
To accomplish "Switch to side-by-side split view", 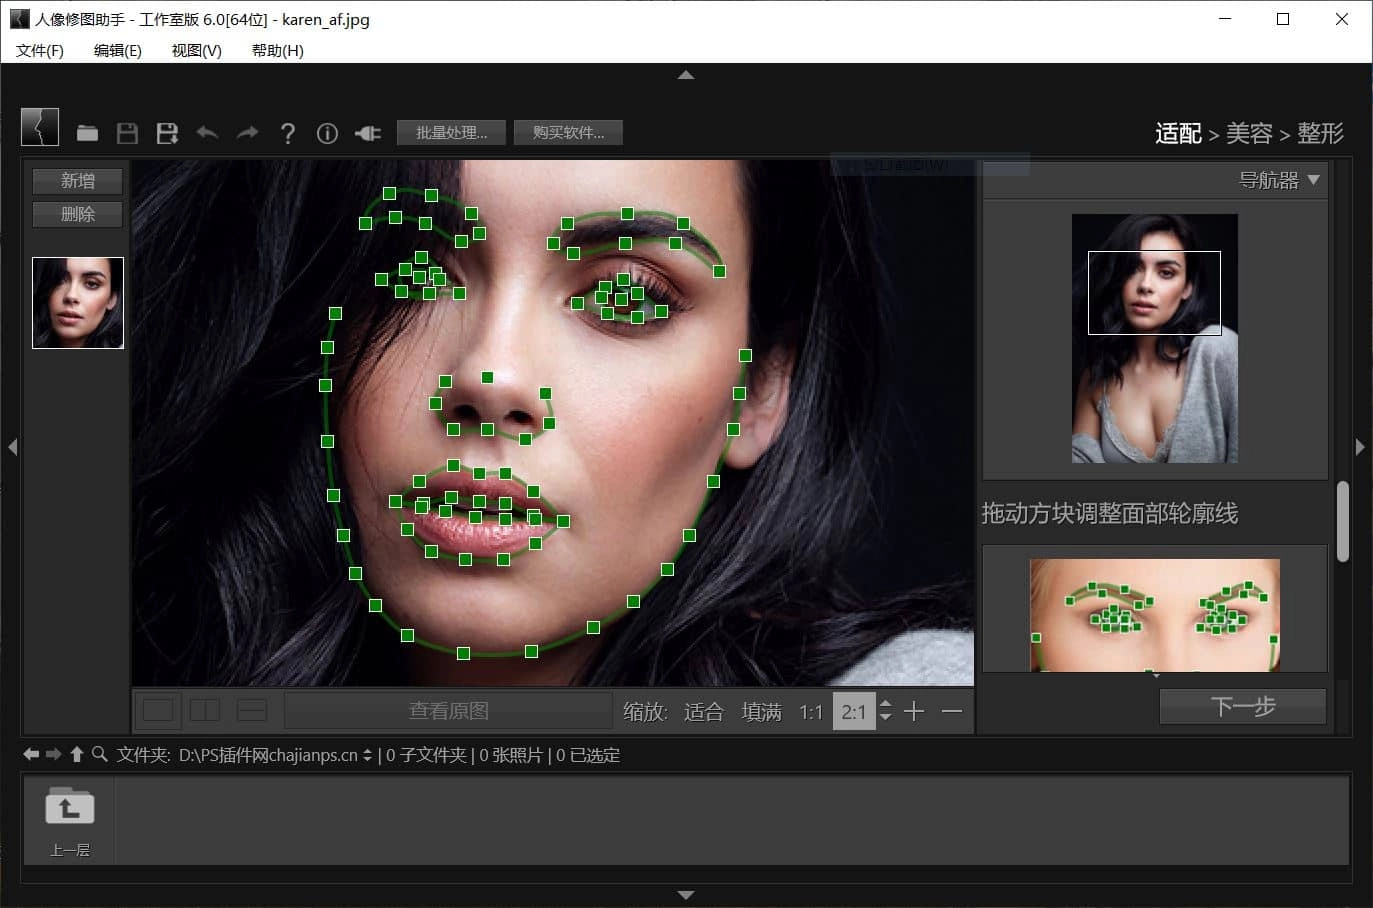I will (x=205, y=710).
